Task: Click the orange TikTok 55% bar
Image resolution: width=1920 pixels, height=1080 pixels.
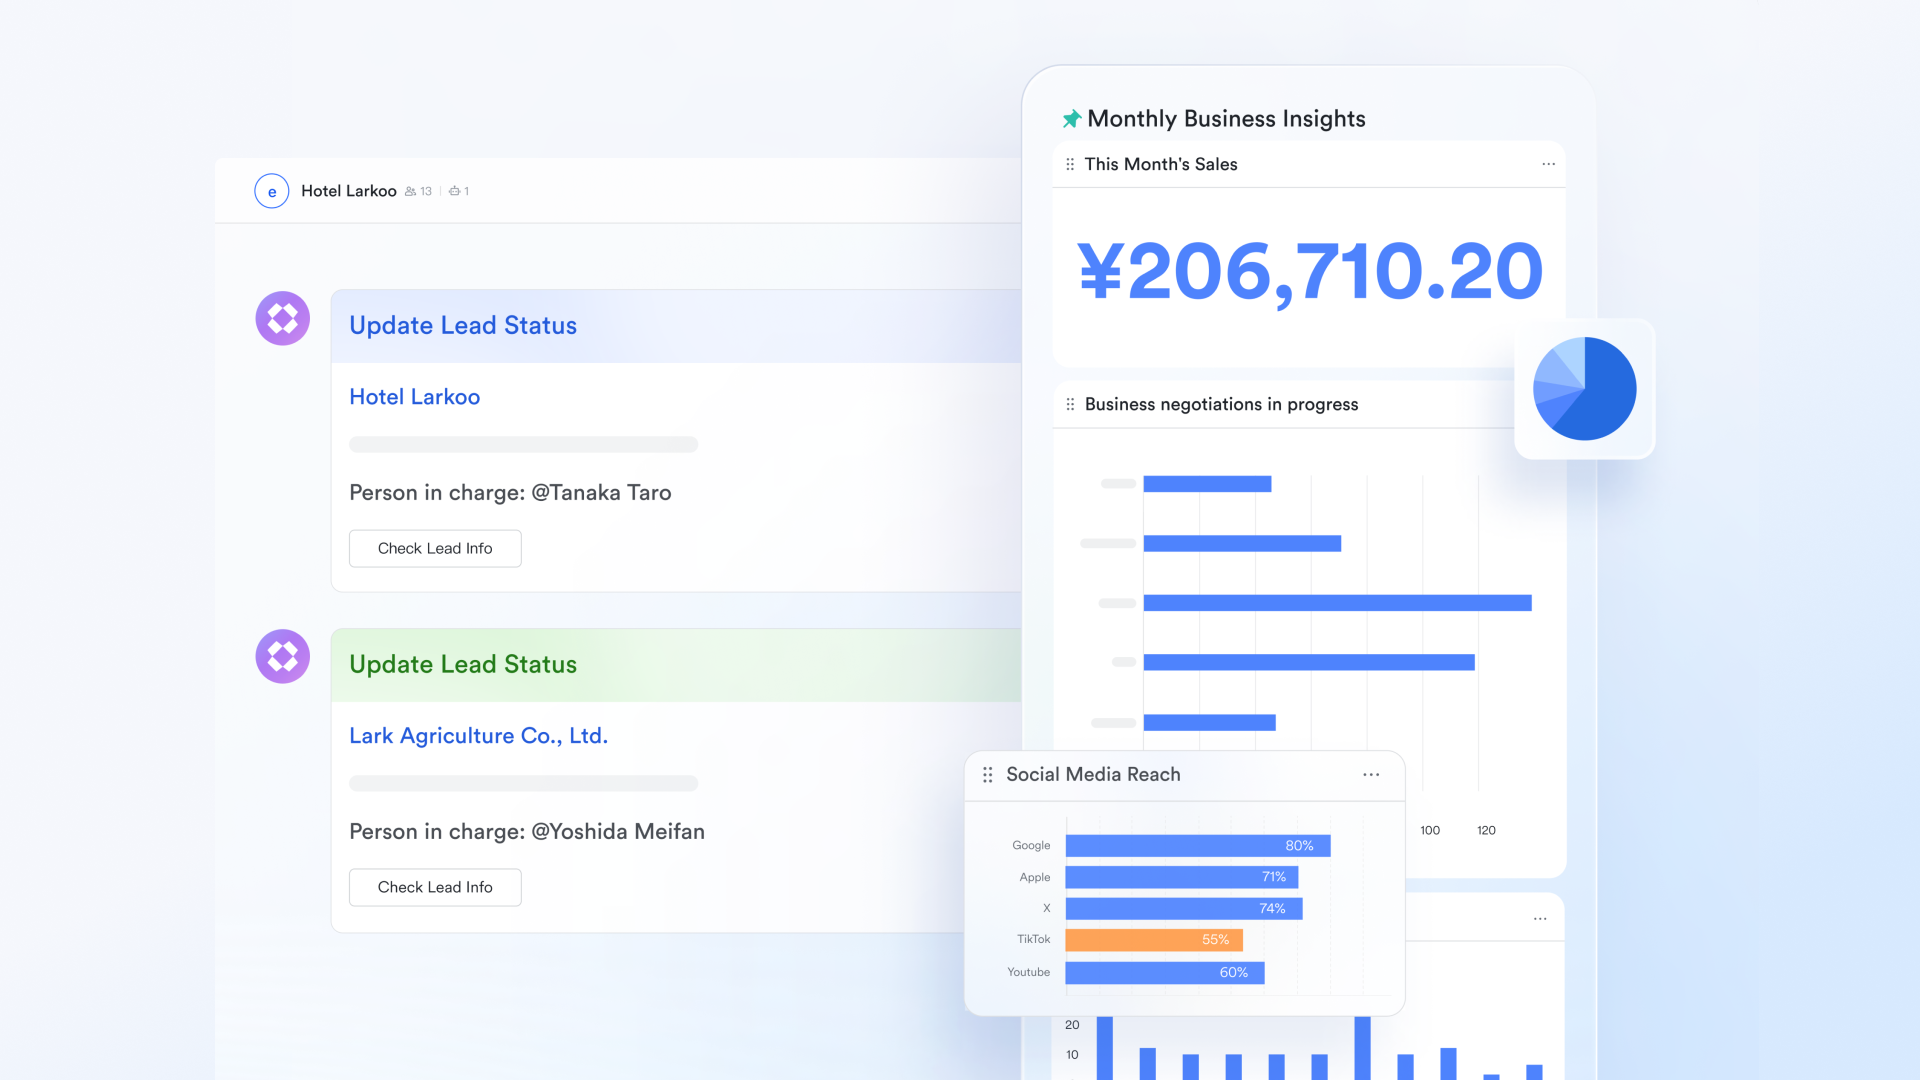Action: [x=1154, y=940]
